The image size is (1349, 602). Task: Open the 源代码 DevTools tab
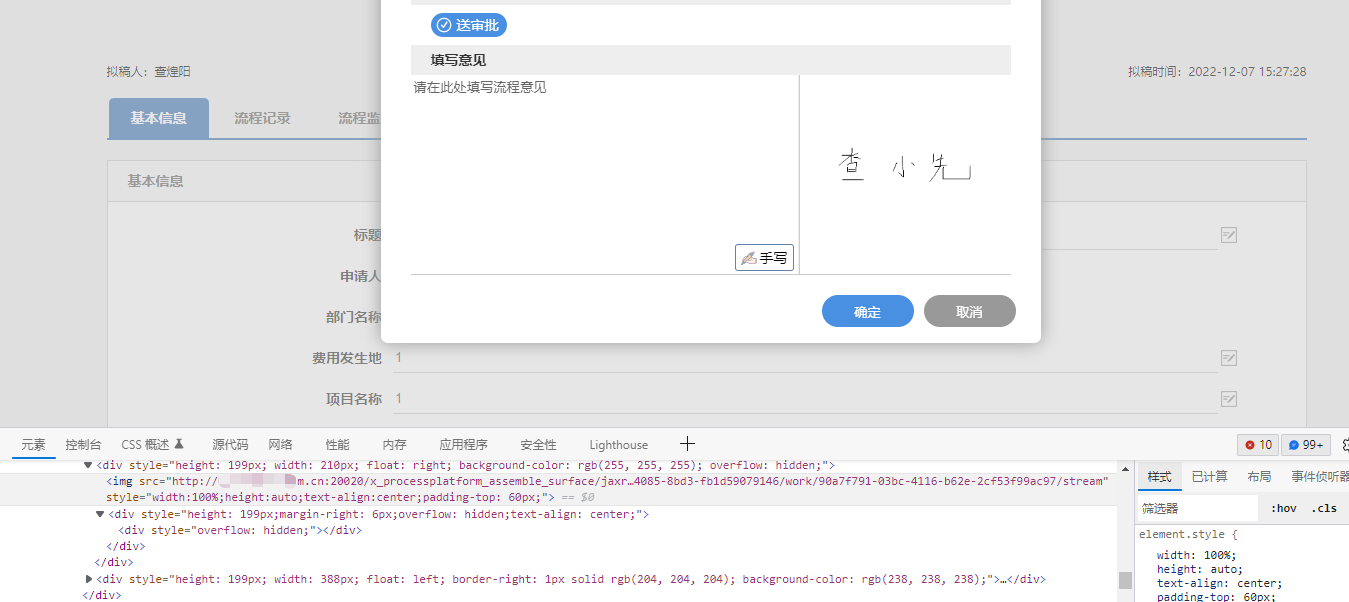(x=230, y=445)
